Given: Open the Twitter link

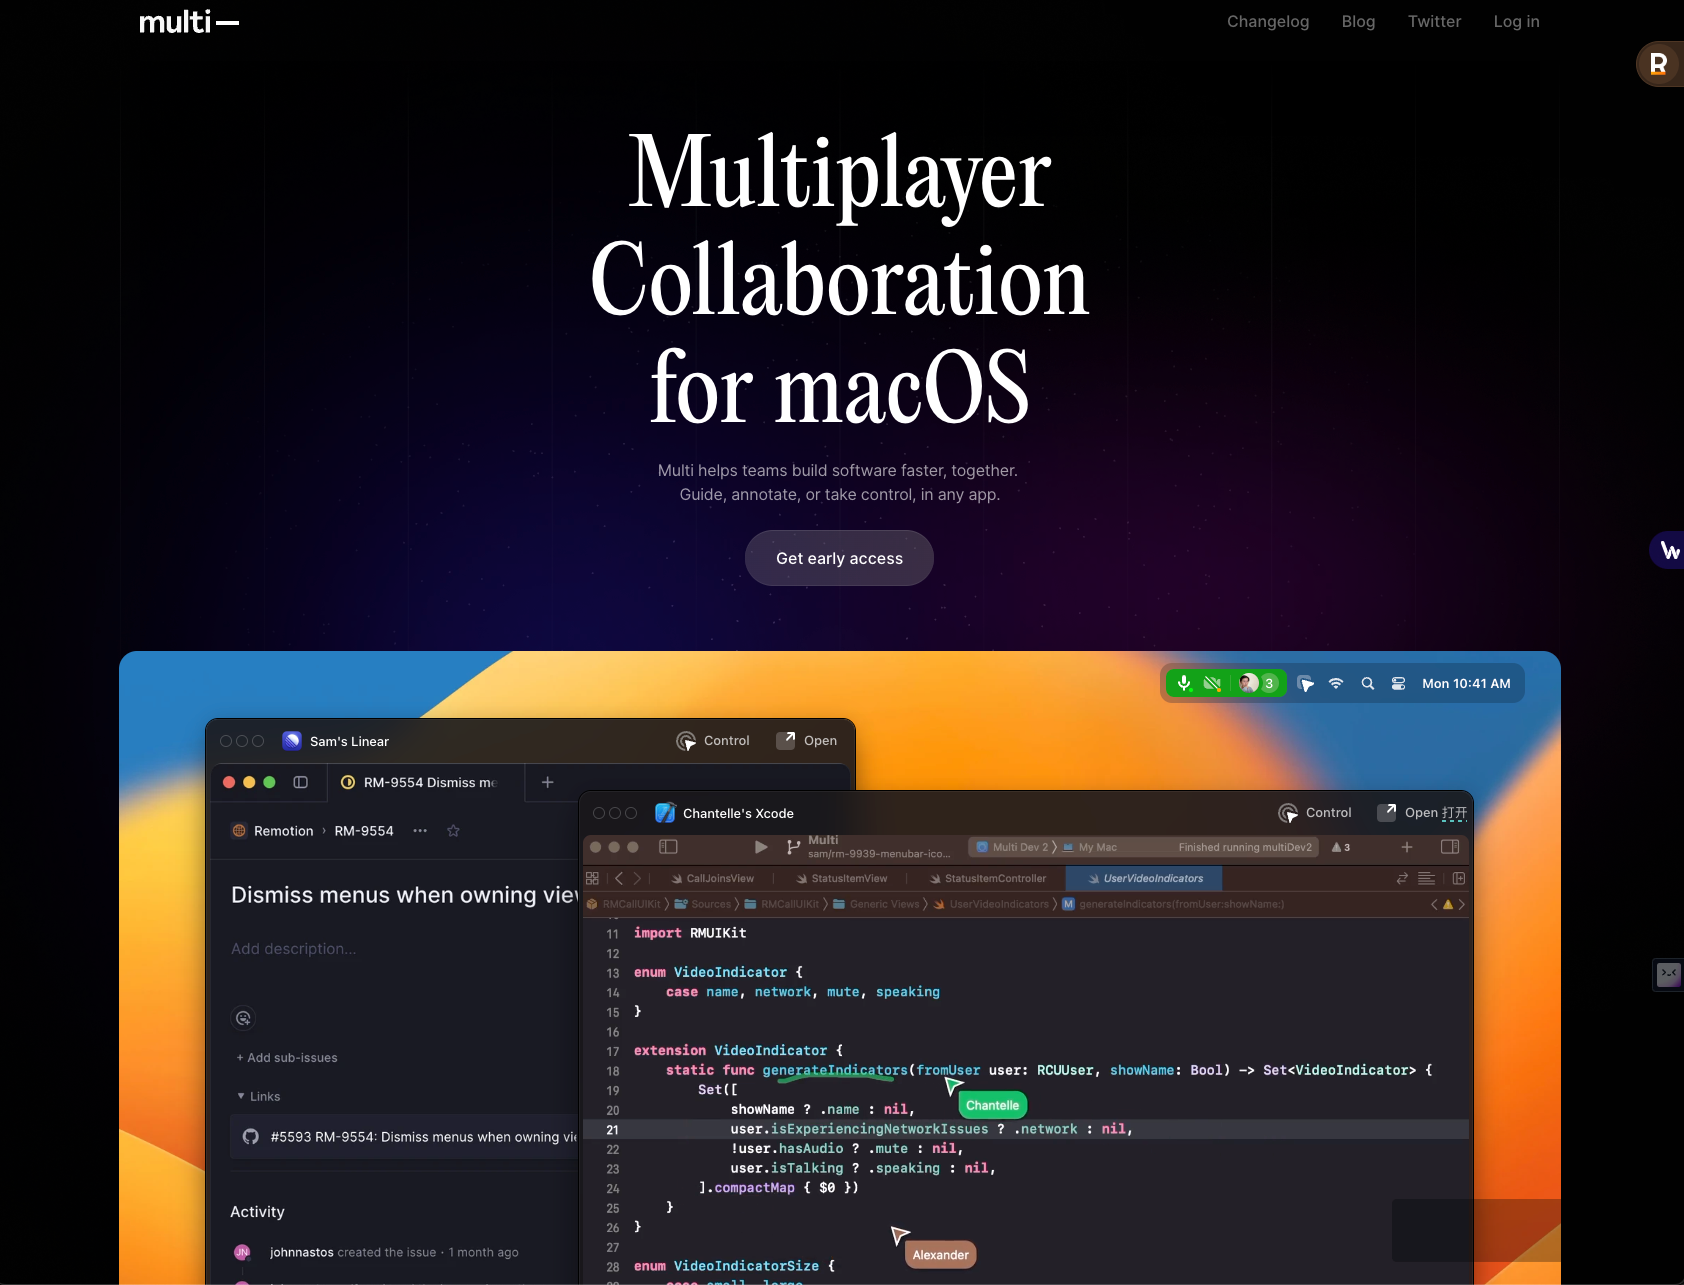Looking at the screenshot, I should [1434, 21].
